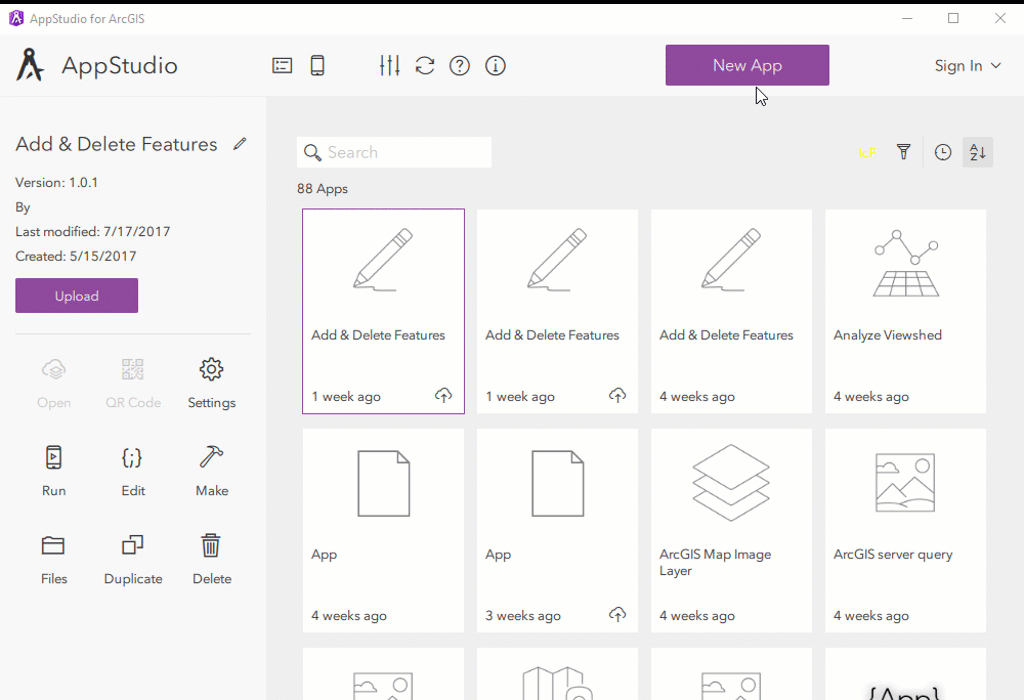
Task: Click into the Search apps field
Action: [394, 152]
